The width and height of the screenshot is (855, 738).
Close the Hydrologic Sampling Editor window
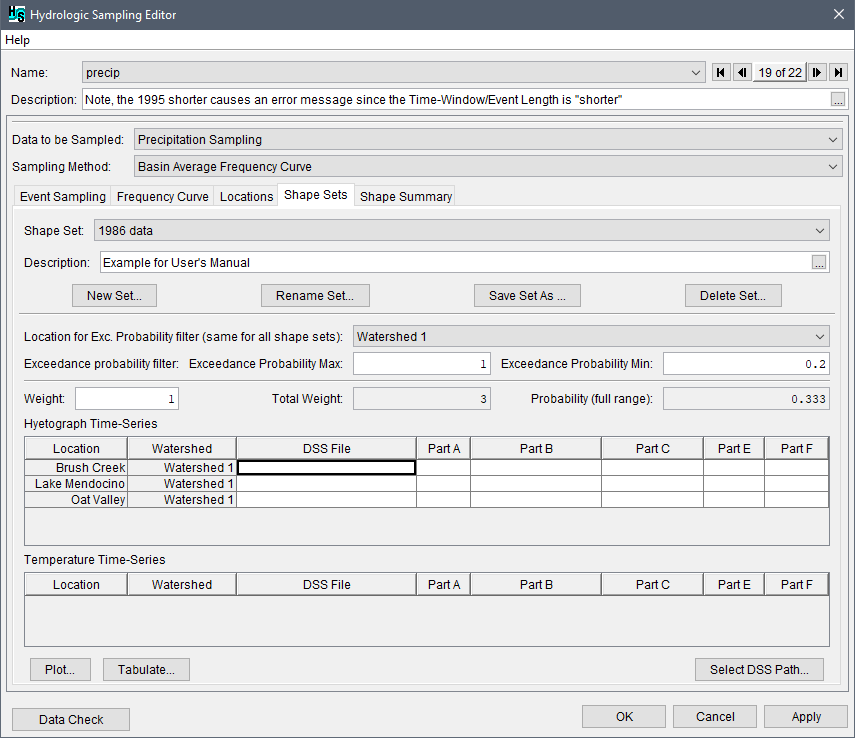tap(839, 14)
